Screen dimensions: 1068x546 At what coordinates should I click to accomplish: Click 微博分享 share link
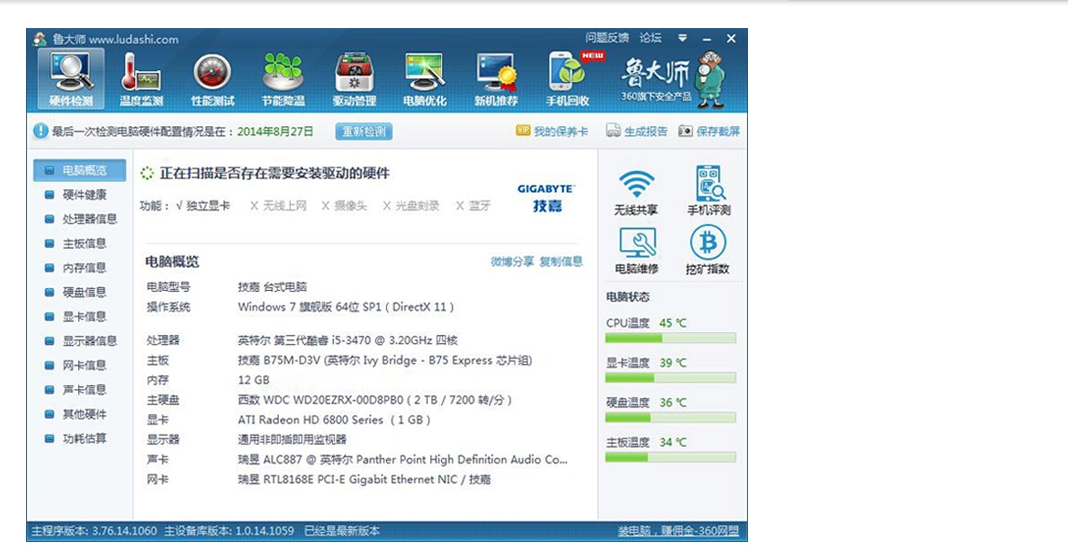click(x=512, y=261)
